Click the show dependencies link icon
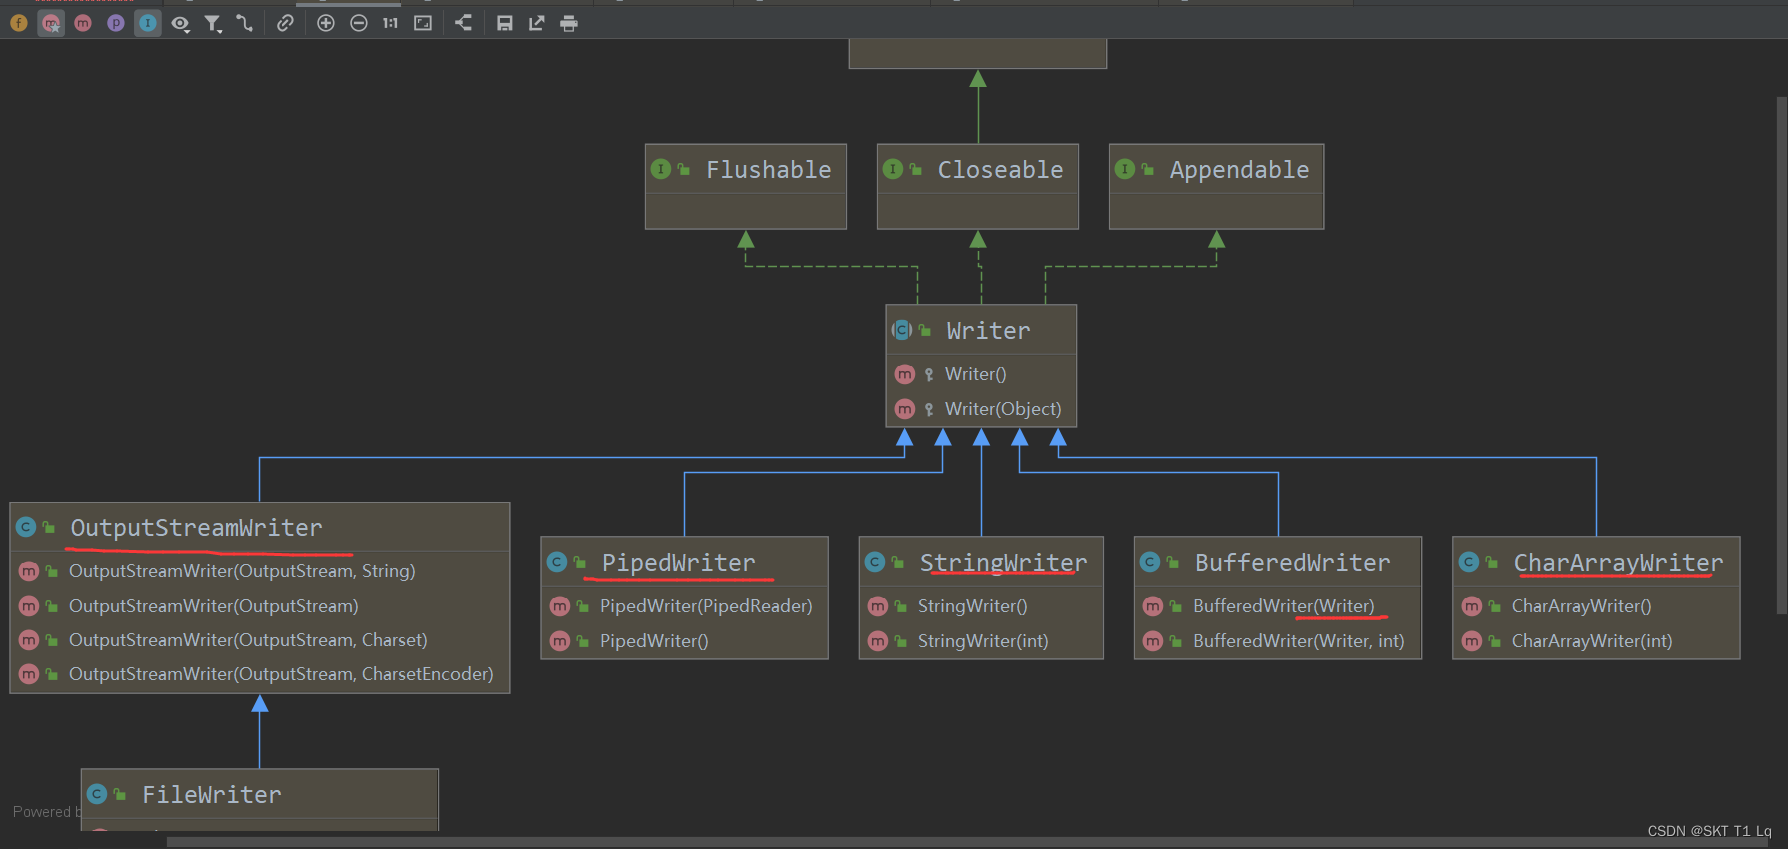 [x=285, y=23]
